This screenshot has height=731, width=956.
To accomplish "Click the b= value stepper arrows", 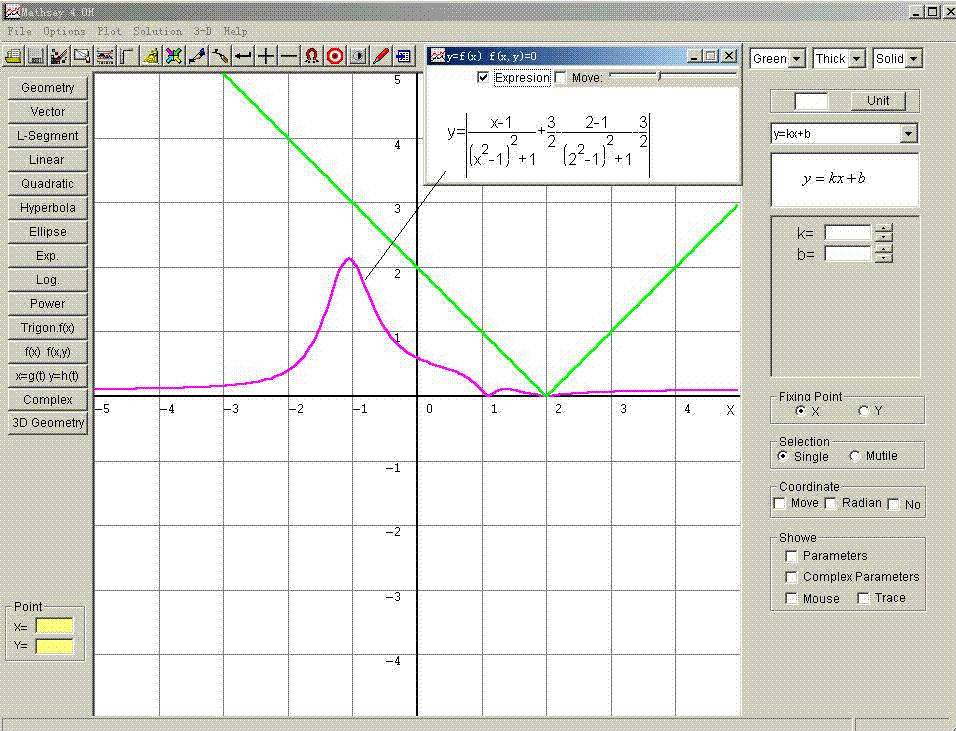I will pyautogui.click(x=883, y=254).
